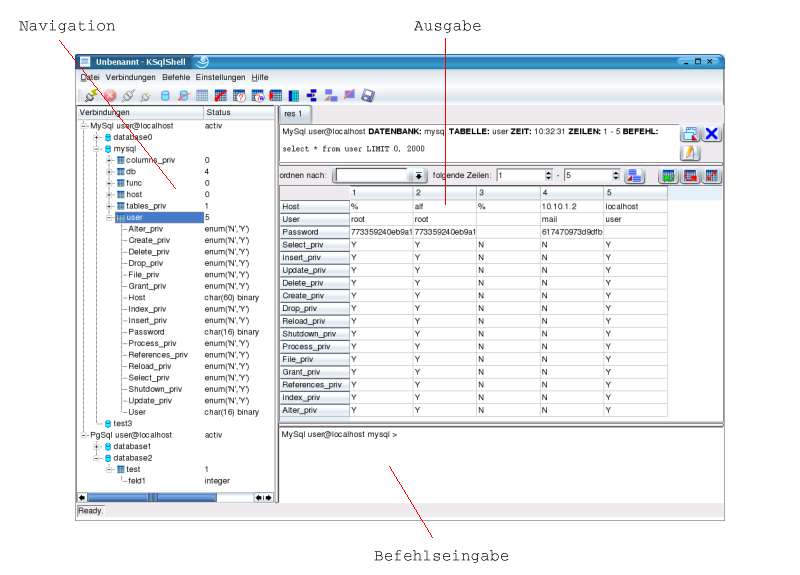Click the floppy disk save icon

[x=368, y=96]
